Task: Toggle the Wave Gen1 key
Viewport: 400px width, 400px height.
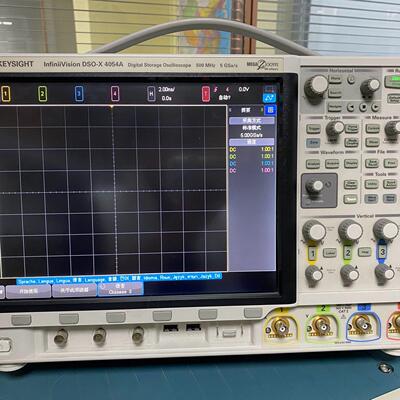Action: pos(371,199)
